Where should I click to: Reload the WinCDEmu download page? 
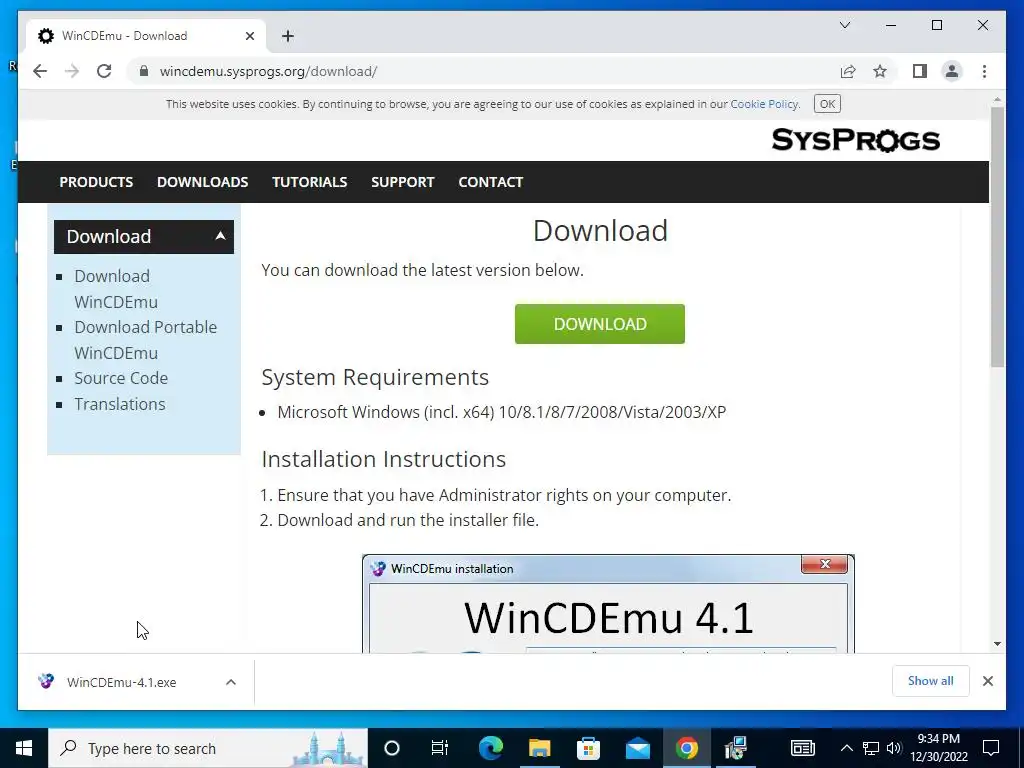click(x=104, y=71)
